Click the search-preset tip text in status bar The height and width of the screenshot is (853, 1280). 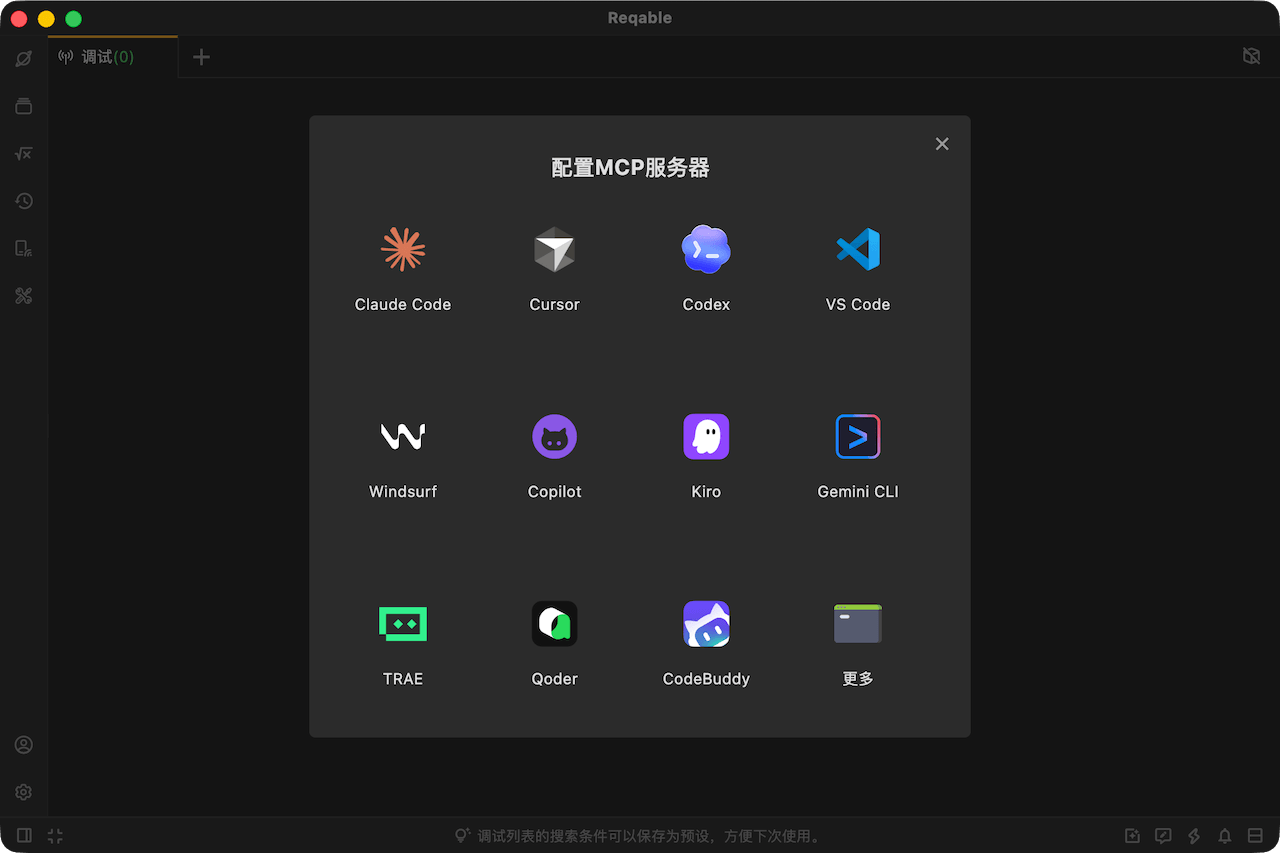pos(649,836)
